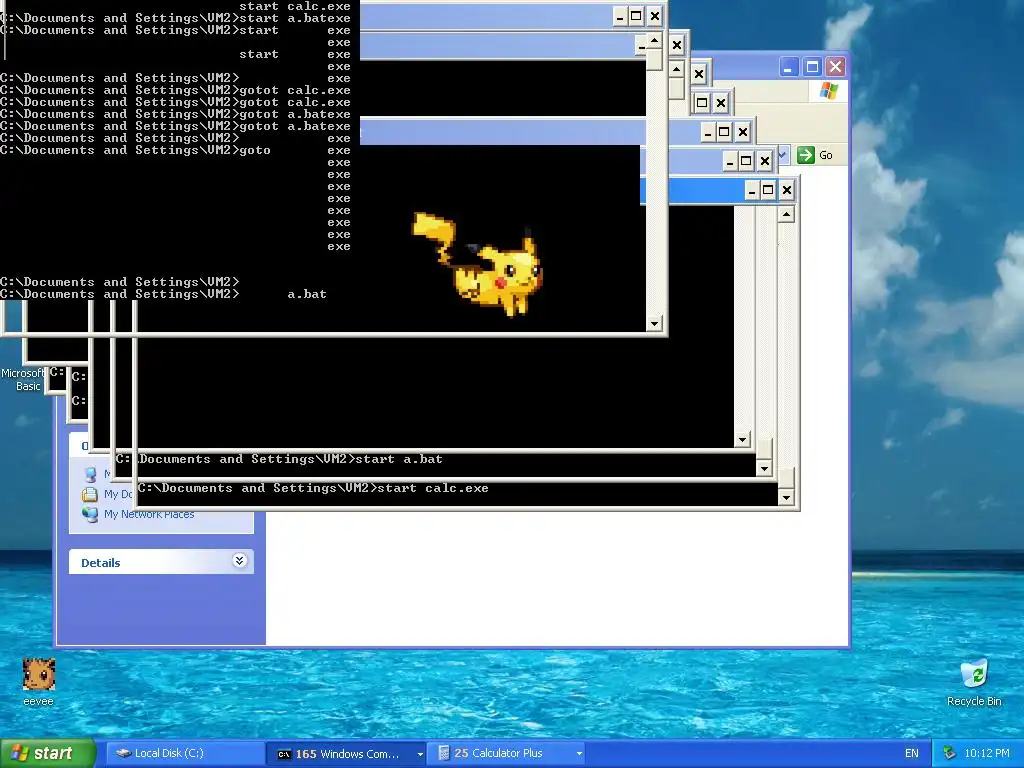
Task: Maximize the calc.exe command window at back
Action: coord(769,190)
